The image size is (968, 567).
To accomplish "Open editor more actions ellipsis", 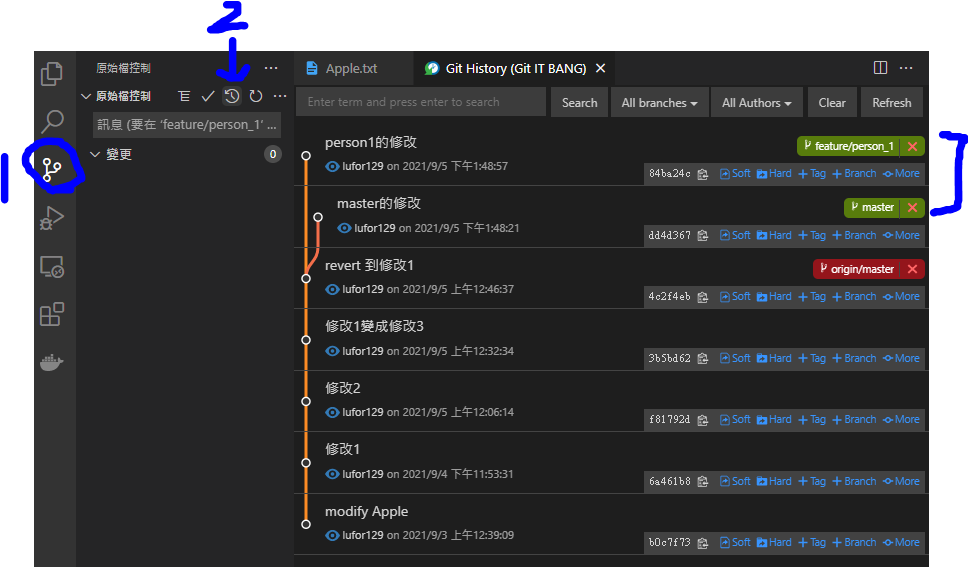I will 906,68.
